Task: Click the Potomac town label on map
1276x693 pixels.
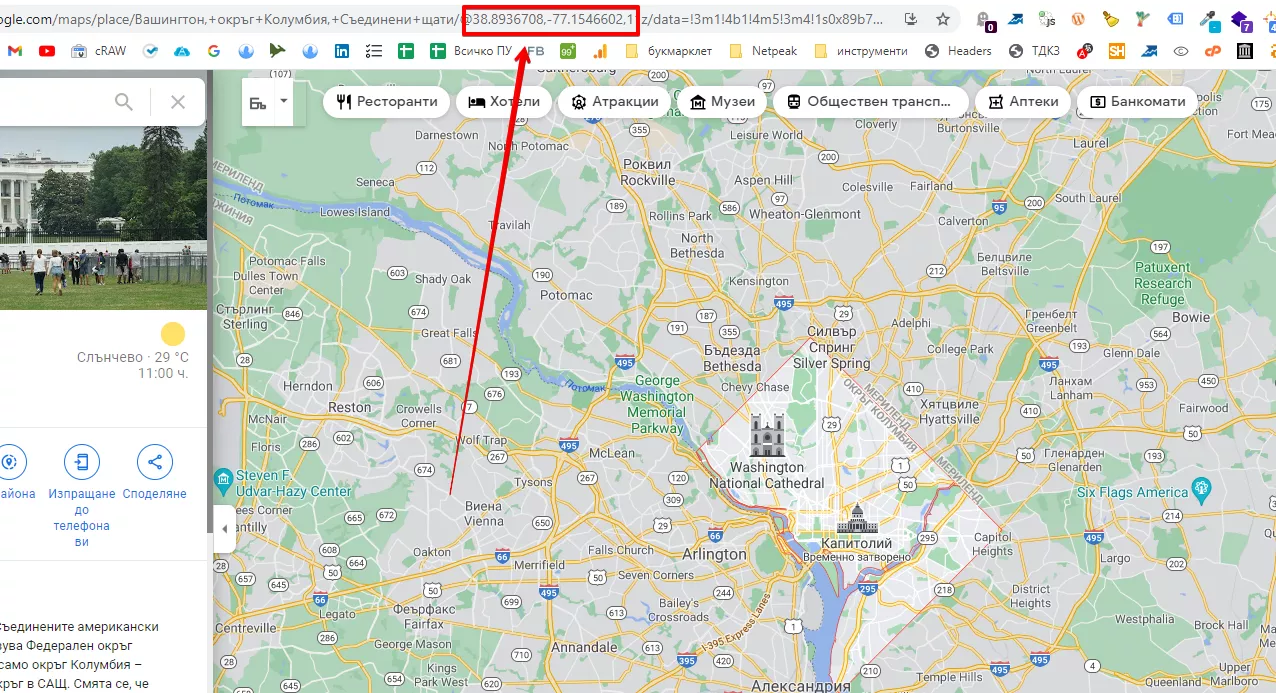Action: click(x=566, y=295)
